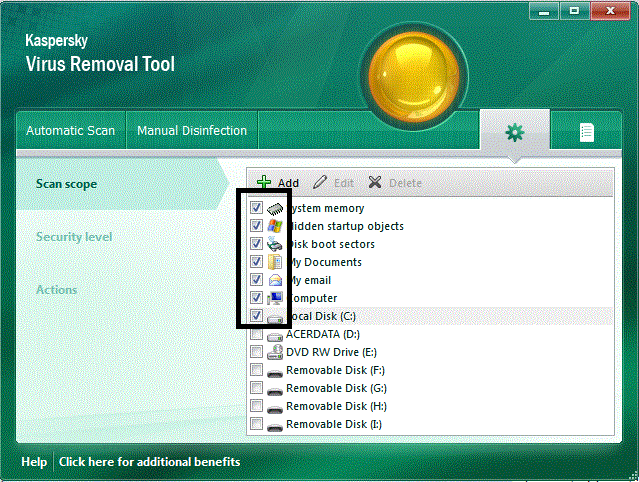Open the Help link
This screenshot has height=482, width=639.
[34, 462]
